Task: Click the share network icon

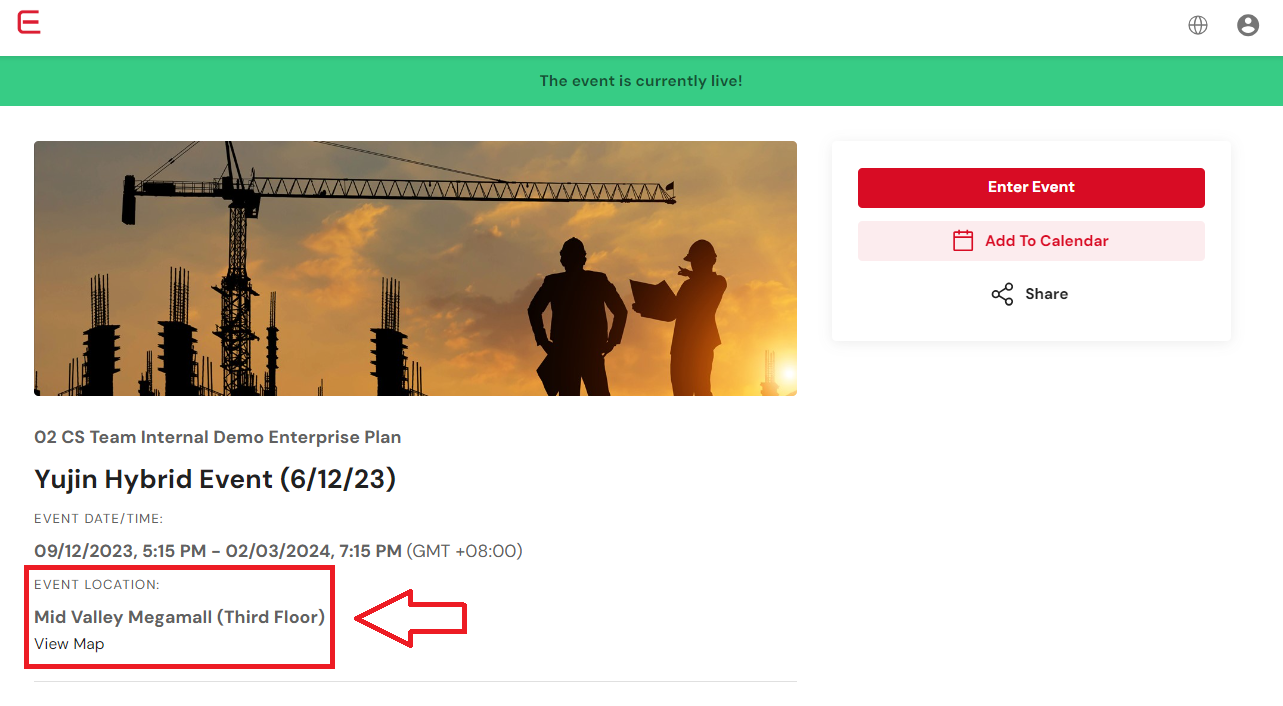Action: tap(1002, 294)
